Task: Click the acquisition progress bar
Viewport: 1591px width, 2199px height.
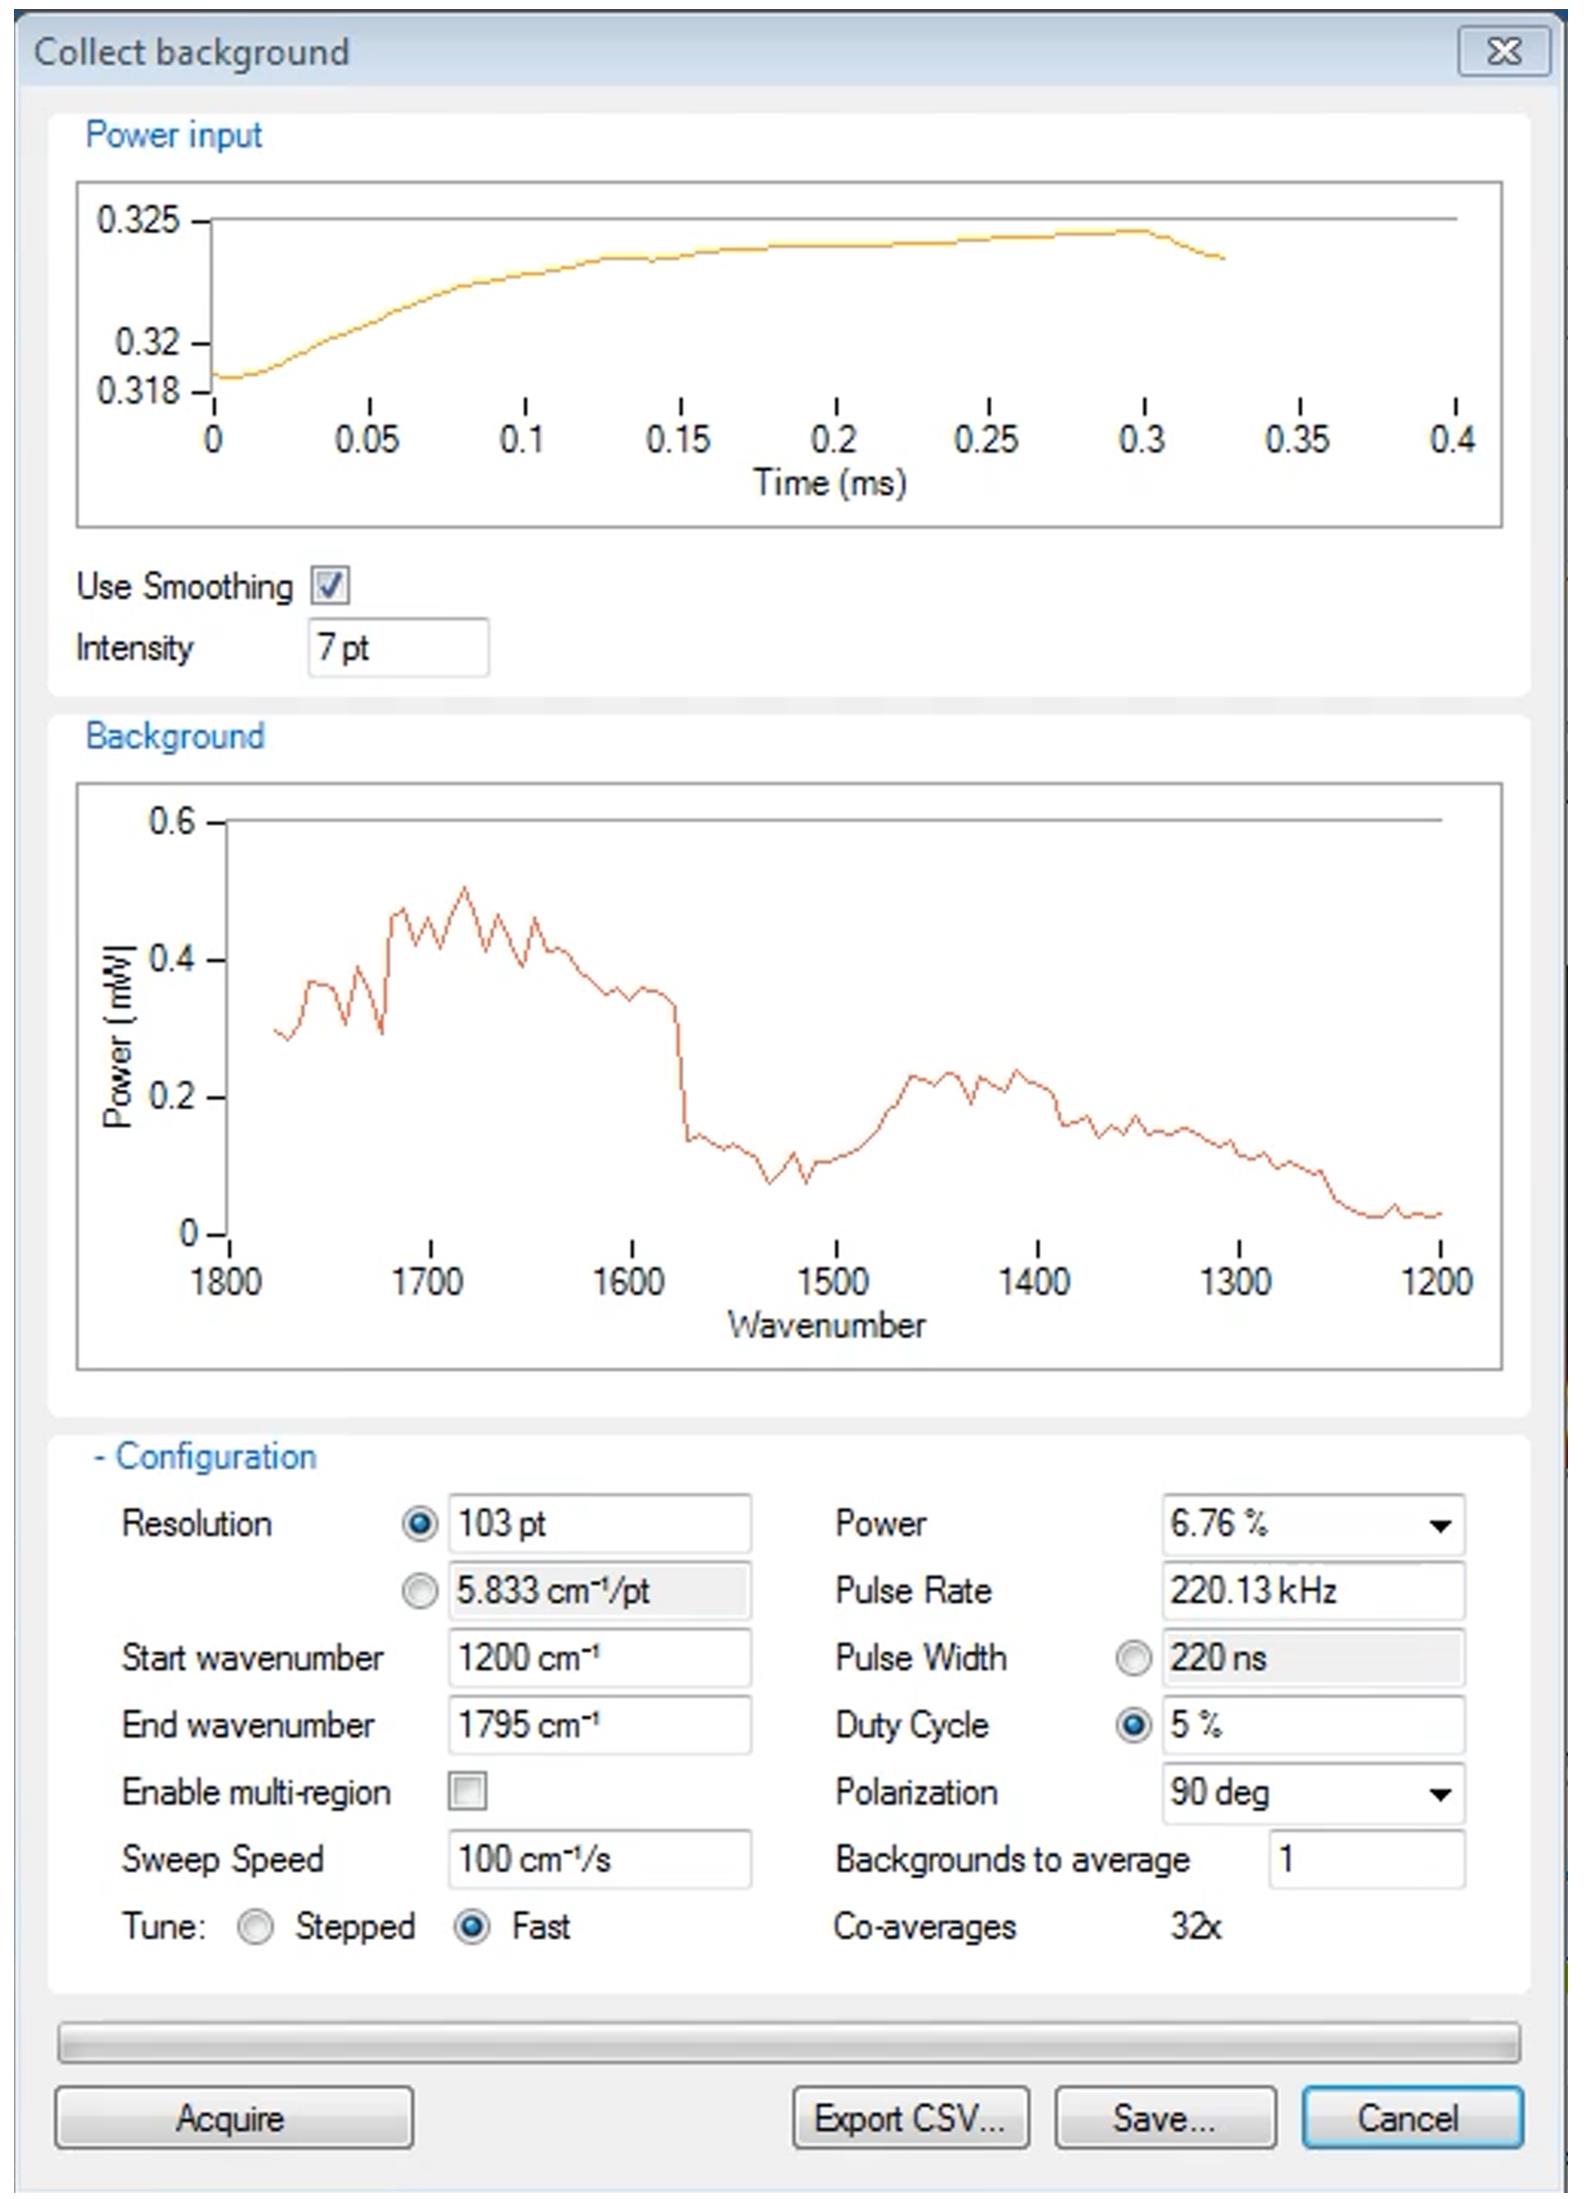Action: click(x=789, y=2042)
